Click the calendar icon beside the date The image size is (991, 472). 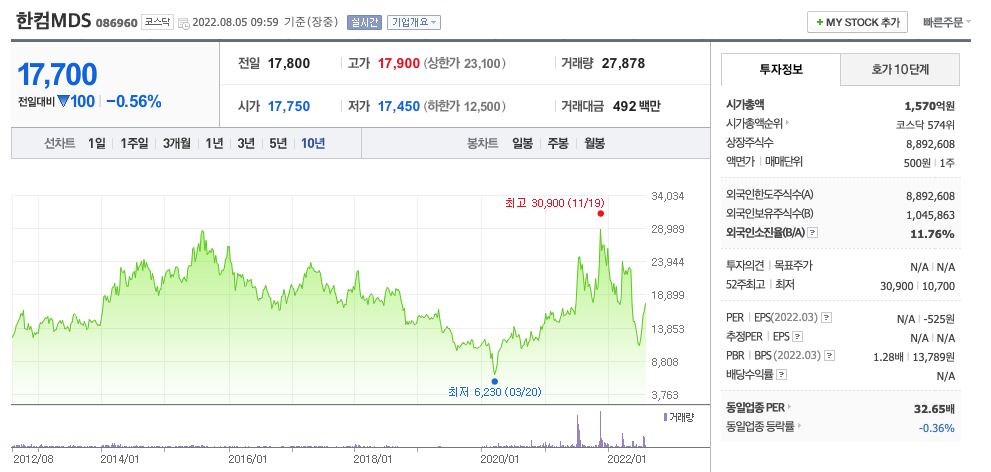[x=183, y=23]
